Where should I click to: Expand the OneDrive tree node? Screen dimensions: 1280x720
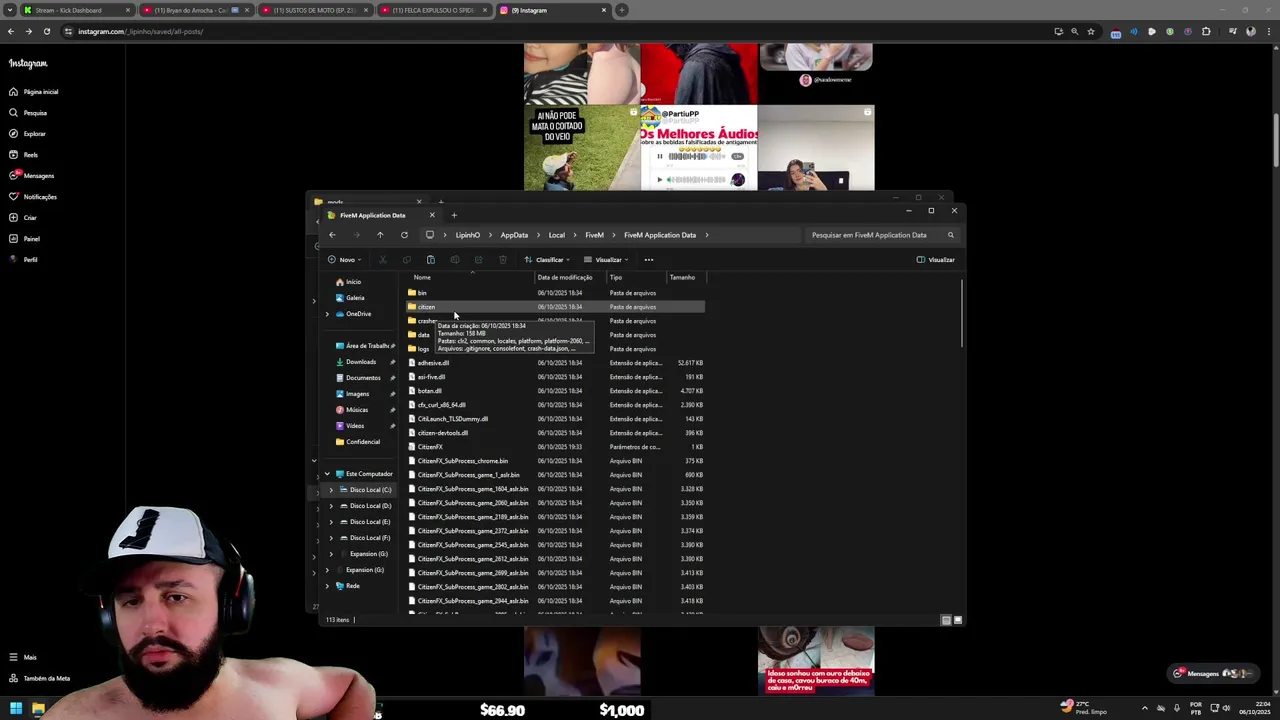coord(327,314)
